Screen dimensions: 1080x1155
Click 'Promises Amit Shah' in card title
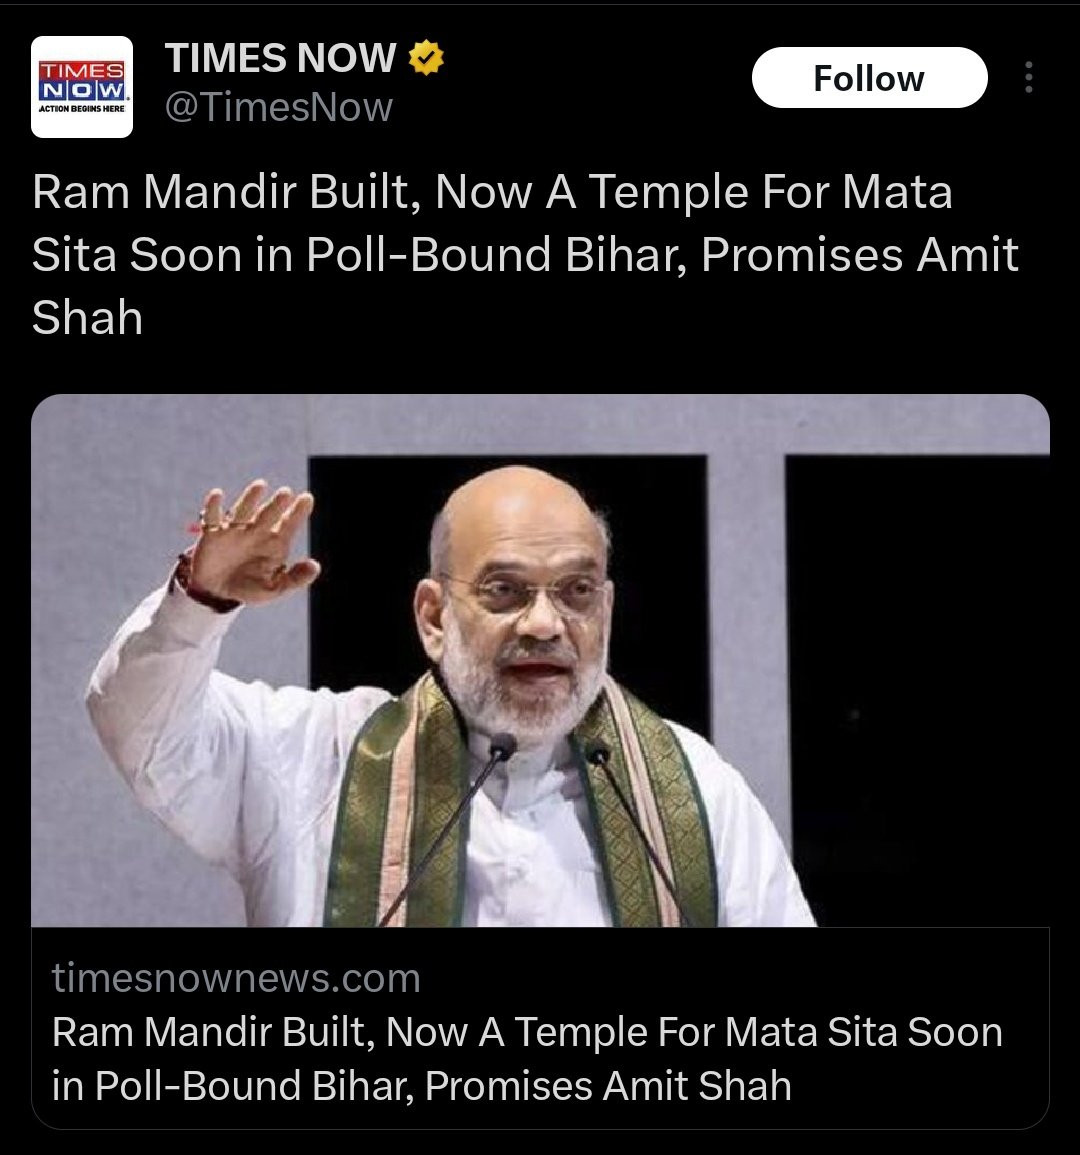pos(609,1086)
